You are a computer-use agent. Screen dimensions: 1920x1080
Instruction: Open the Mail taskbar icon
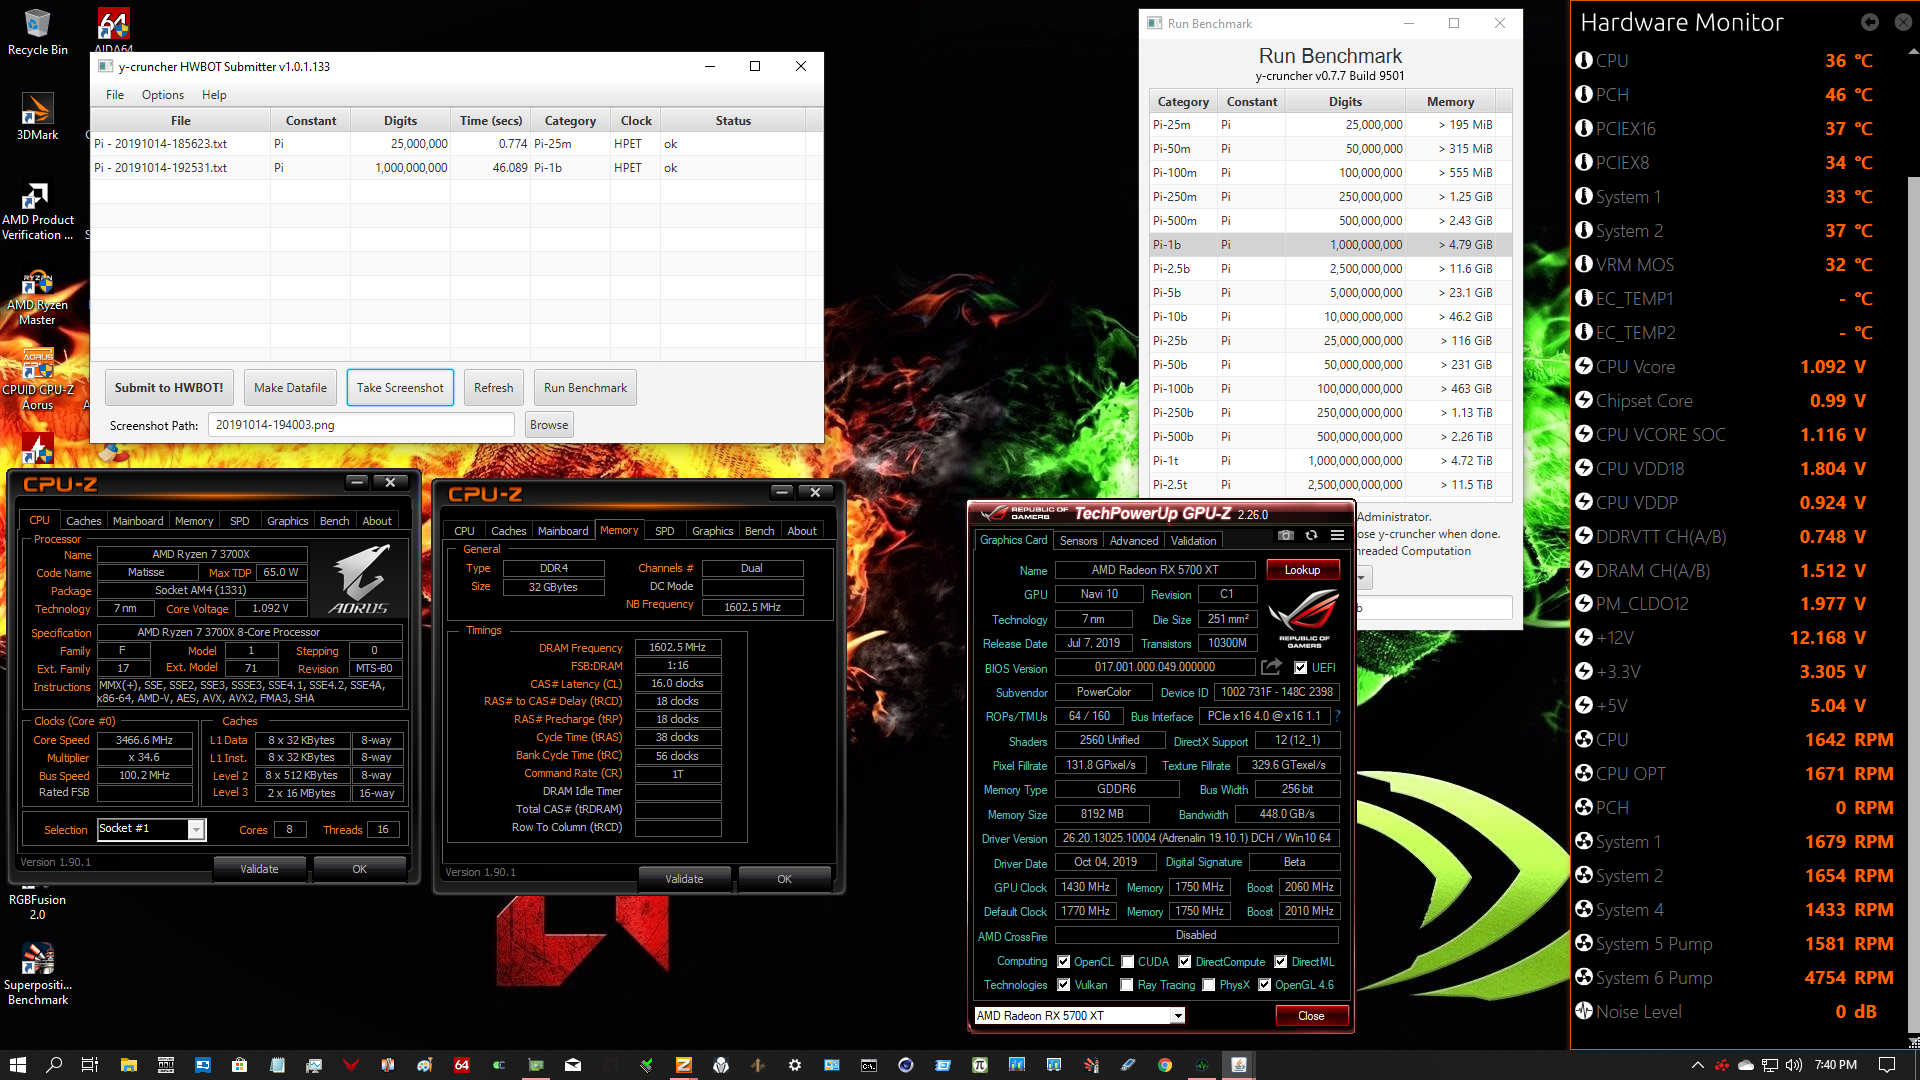pos(573,1065)
